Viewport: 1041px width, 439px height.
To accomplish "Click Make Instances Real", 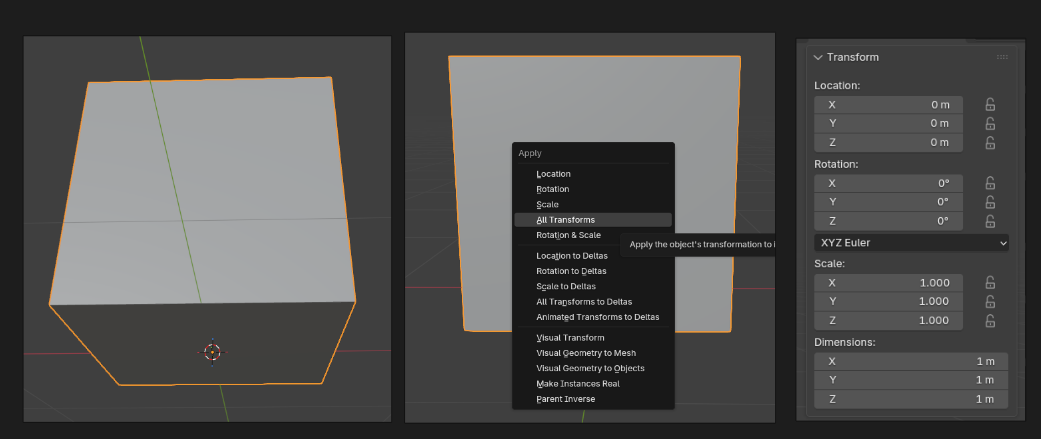I will 577,384.
